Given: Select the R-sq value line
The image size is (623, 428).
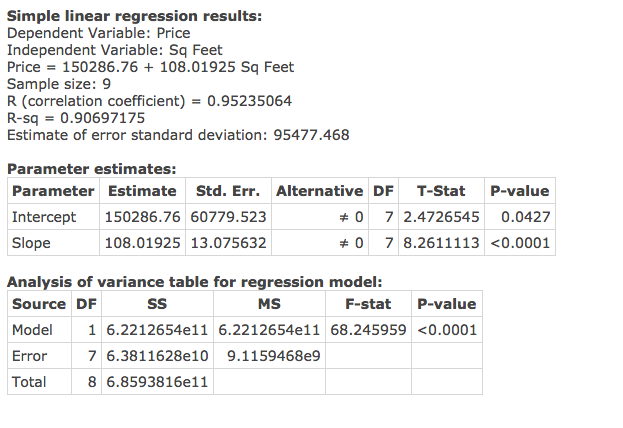Looking at the screenshot, I should tap(76, 118).
